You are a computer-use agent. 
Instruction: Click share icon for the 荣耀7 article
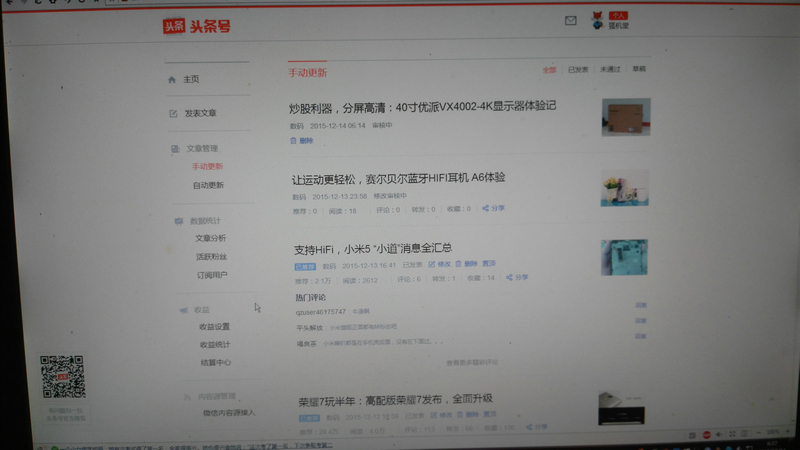[529, 427]
